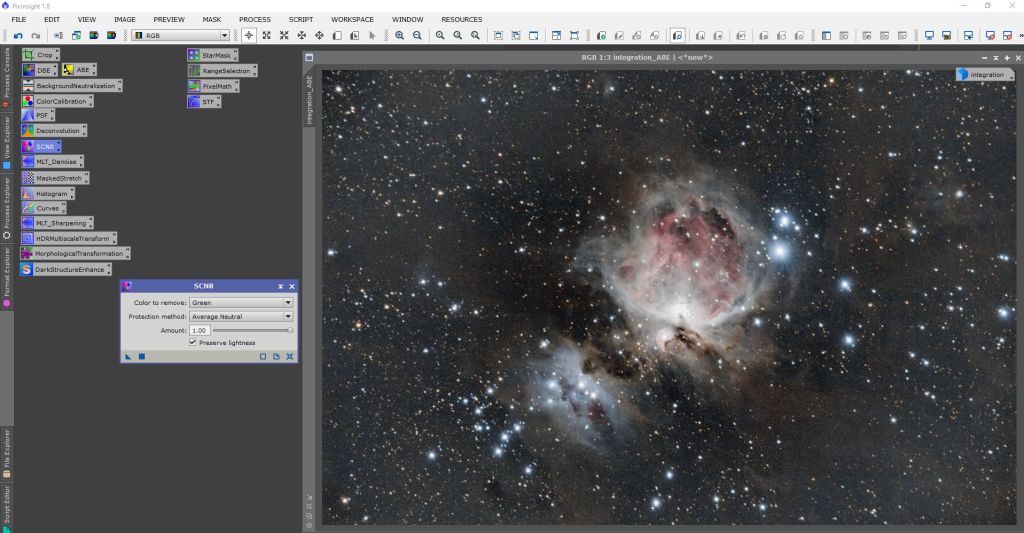Click the Undo arrow in toolbar

point(18,36)
